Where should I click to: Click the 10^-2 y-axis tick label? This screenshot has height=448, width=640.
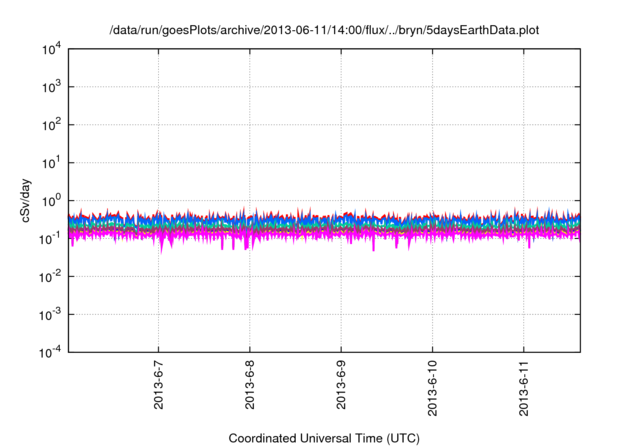(x=50, y=277)
